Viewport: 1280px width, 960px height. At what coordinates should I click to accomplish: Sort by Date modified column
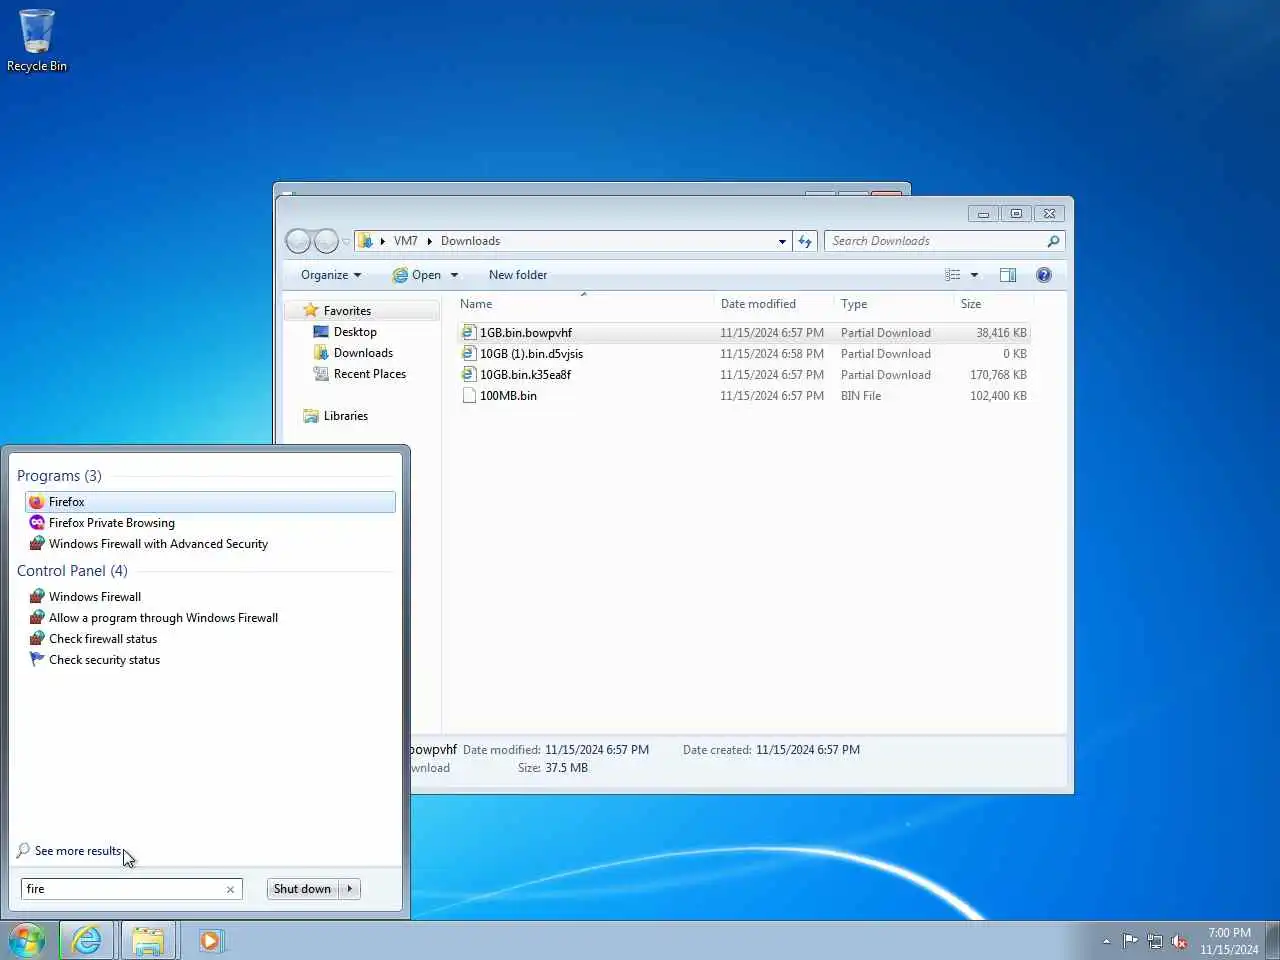774,304
